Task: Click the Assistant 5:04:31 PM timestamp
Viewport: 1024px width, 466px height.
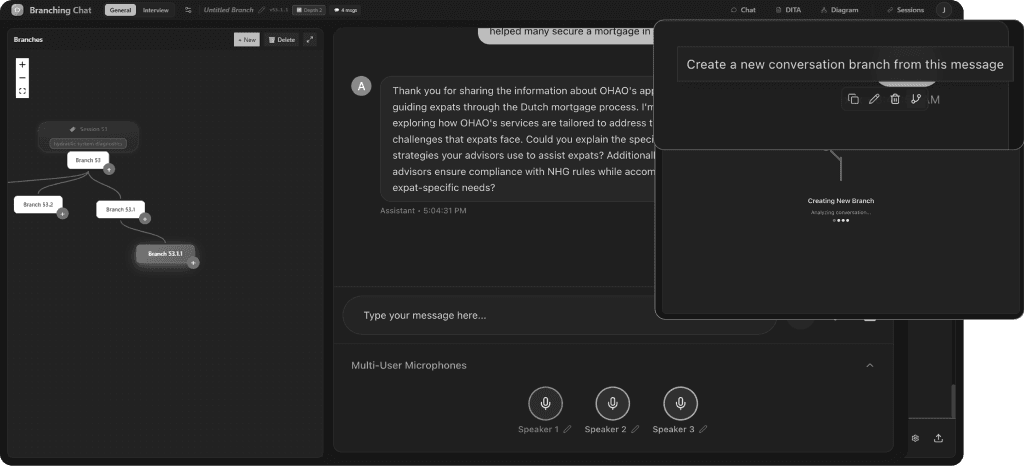Action: tap(423, 211)
